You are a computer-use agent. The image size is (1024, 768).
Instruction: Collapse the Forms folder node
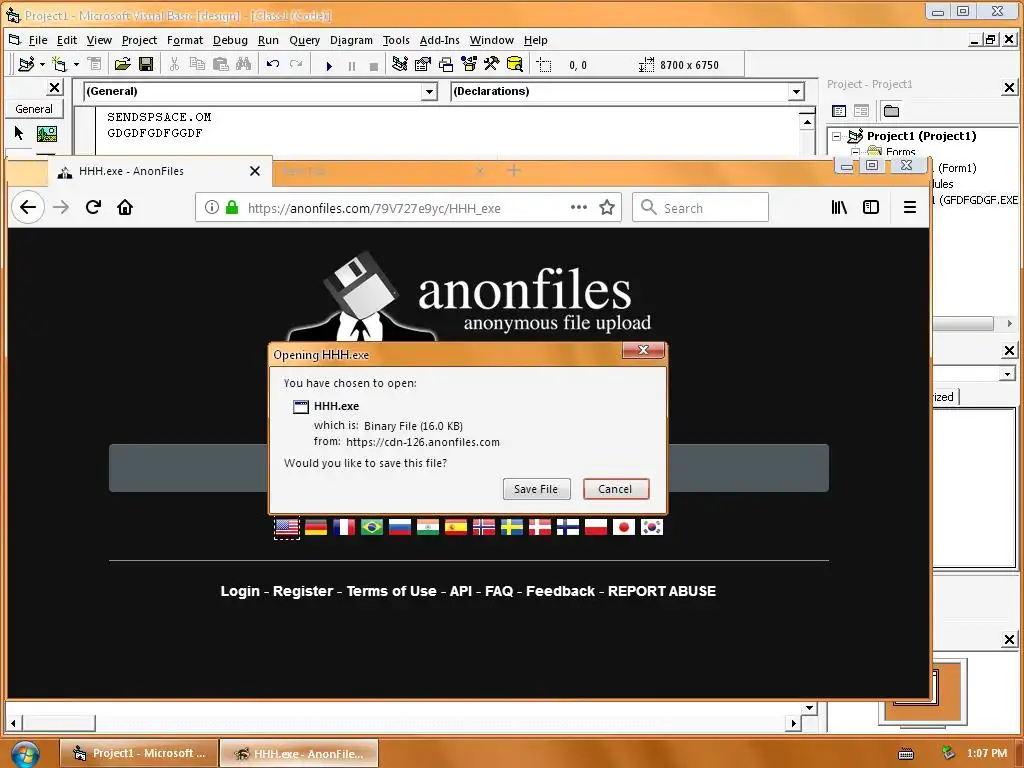(x=856, y=152)
